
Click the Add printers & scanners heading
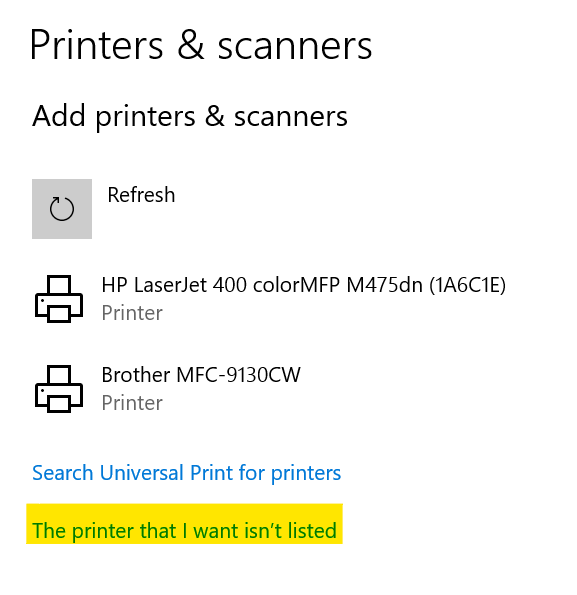pos(190,116)
